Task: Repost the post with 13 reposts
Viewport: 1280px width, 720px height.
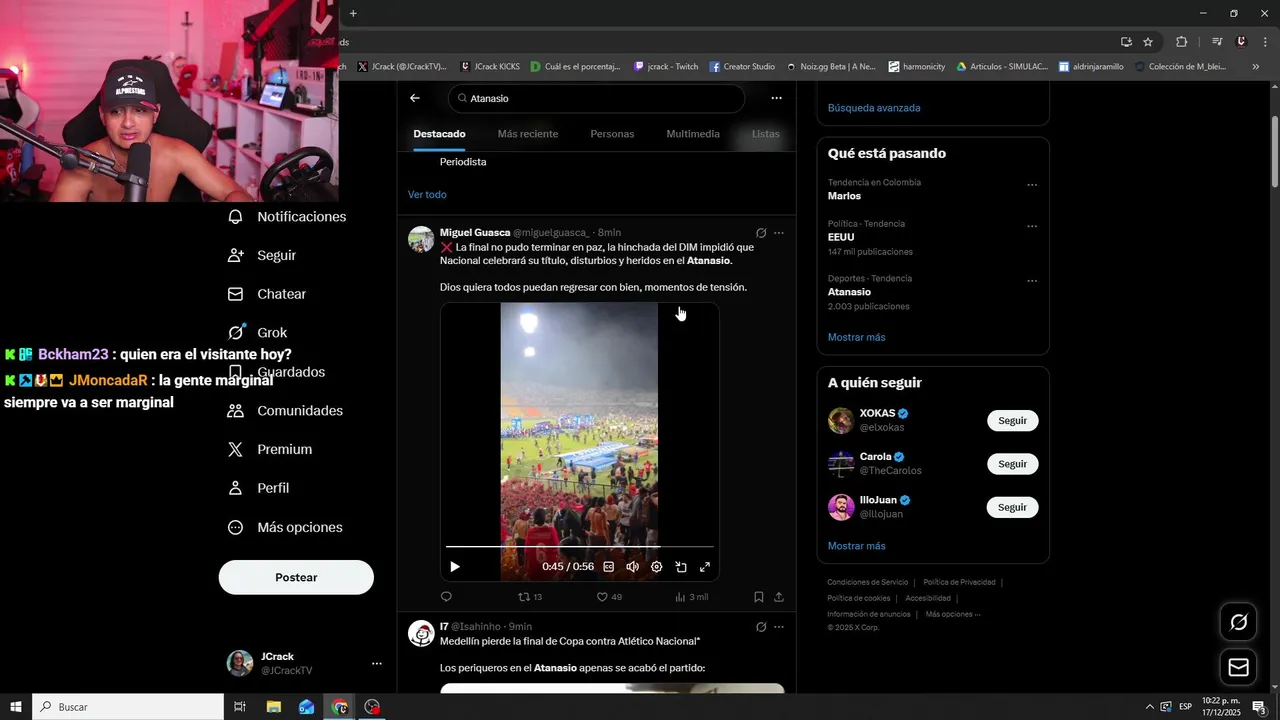Action: click(x=530, y=597)
